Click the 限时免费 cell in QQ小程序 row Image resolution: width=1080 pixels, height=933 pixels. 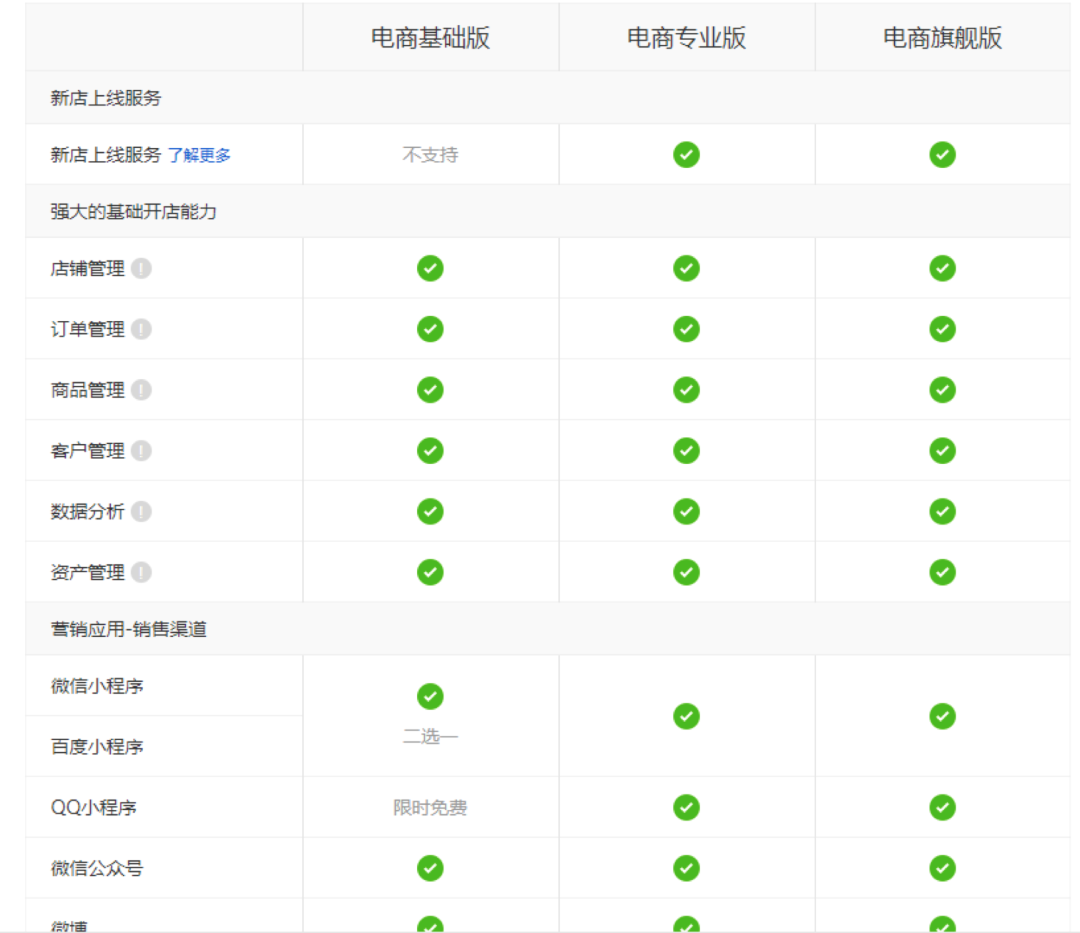pyautogui.click(x=430, y=808)
